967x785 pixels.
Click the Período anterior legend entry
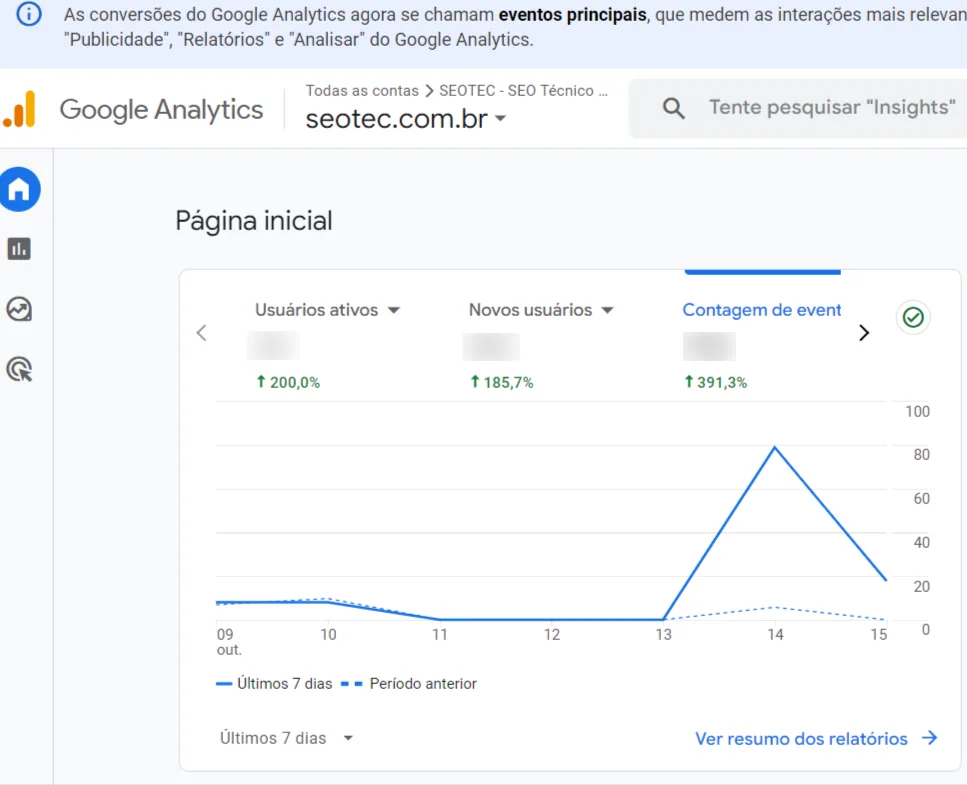point(409,683)
